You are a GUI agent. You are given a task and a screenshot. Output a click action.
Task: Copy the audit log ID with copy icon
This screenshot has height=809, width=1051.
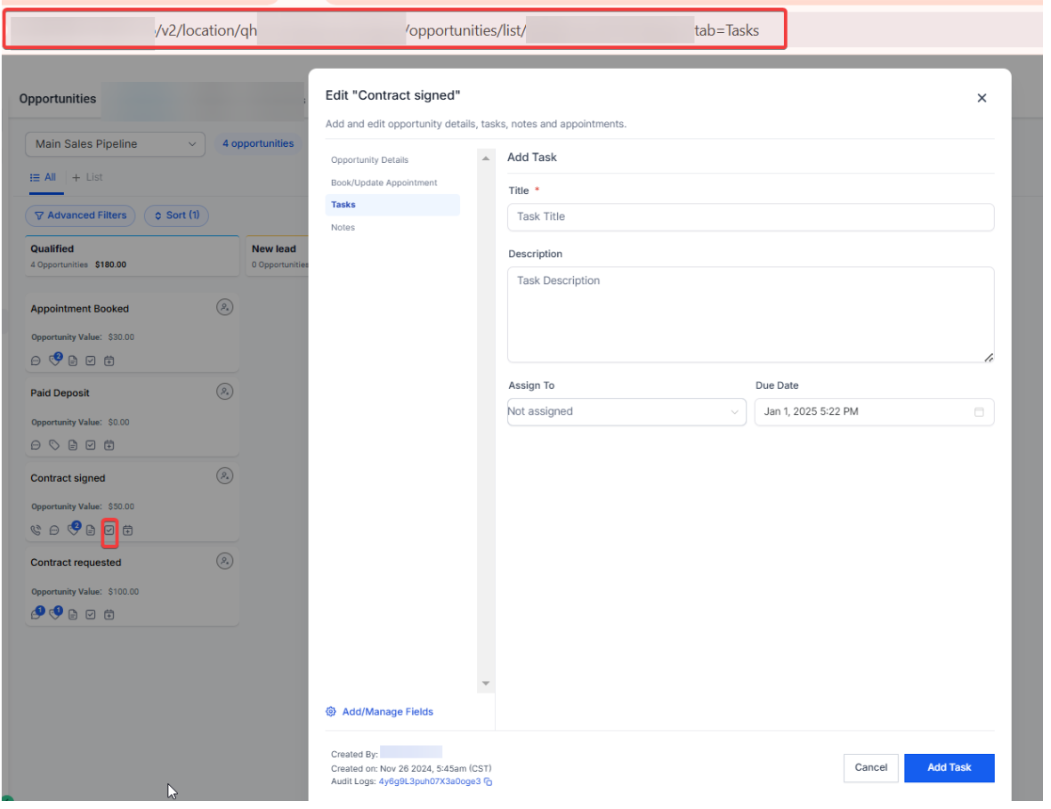tap(488, 782)
